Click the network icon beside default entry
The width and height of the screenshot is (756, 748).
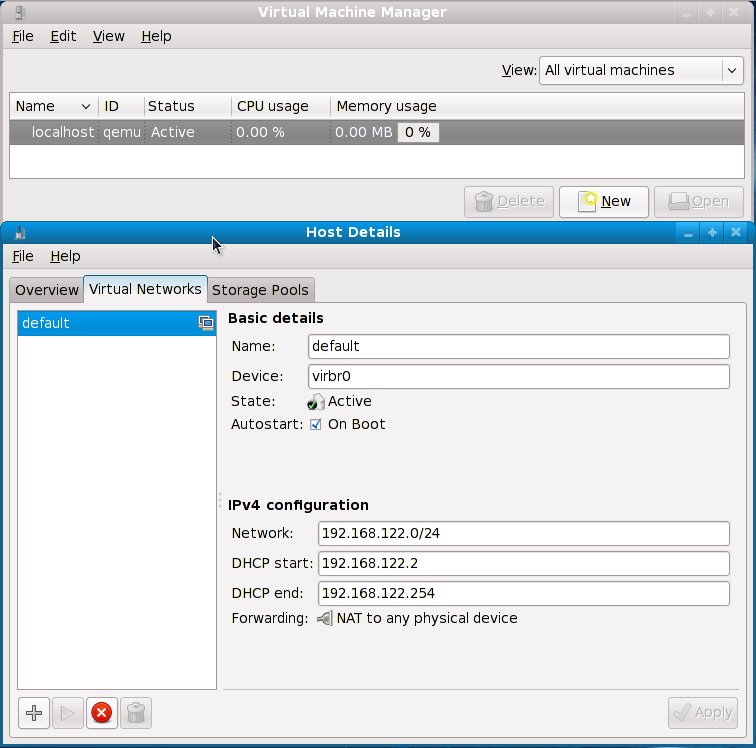(205, 323)
